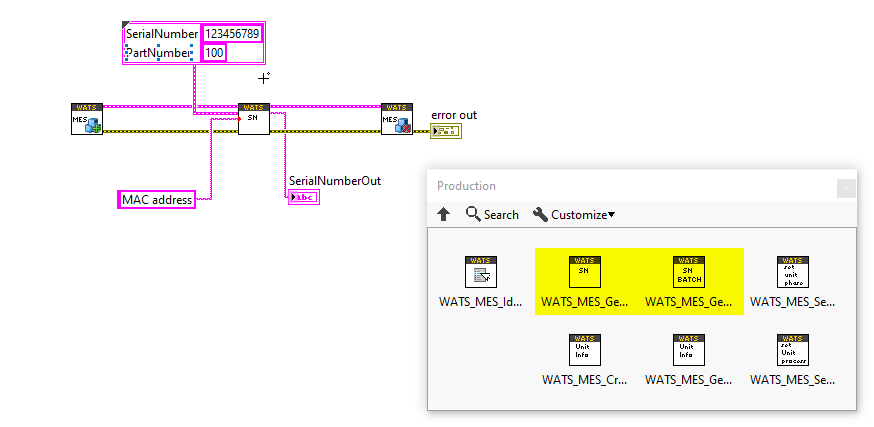Expand the Customize dropdown menu

coord(574,215)
